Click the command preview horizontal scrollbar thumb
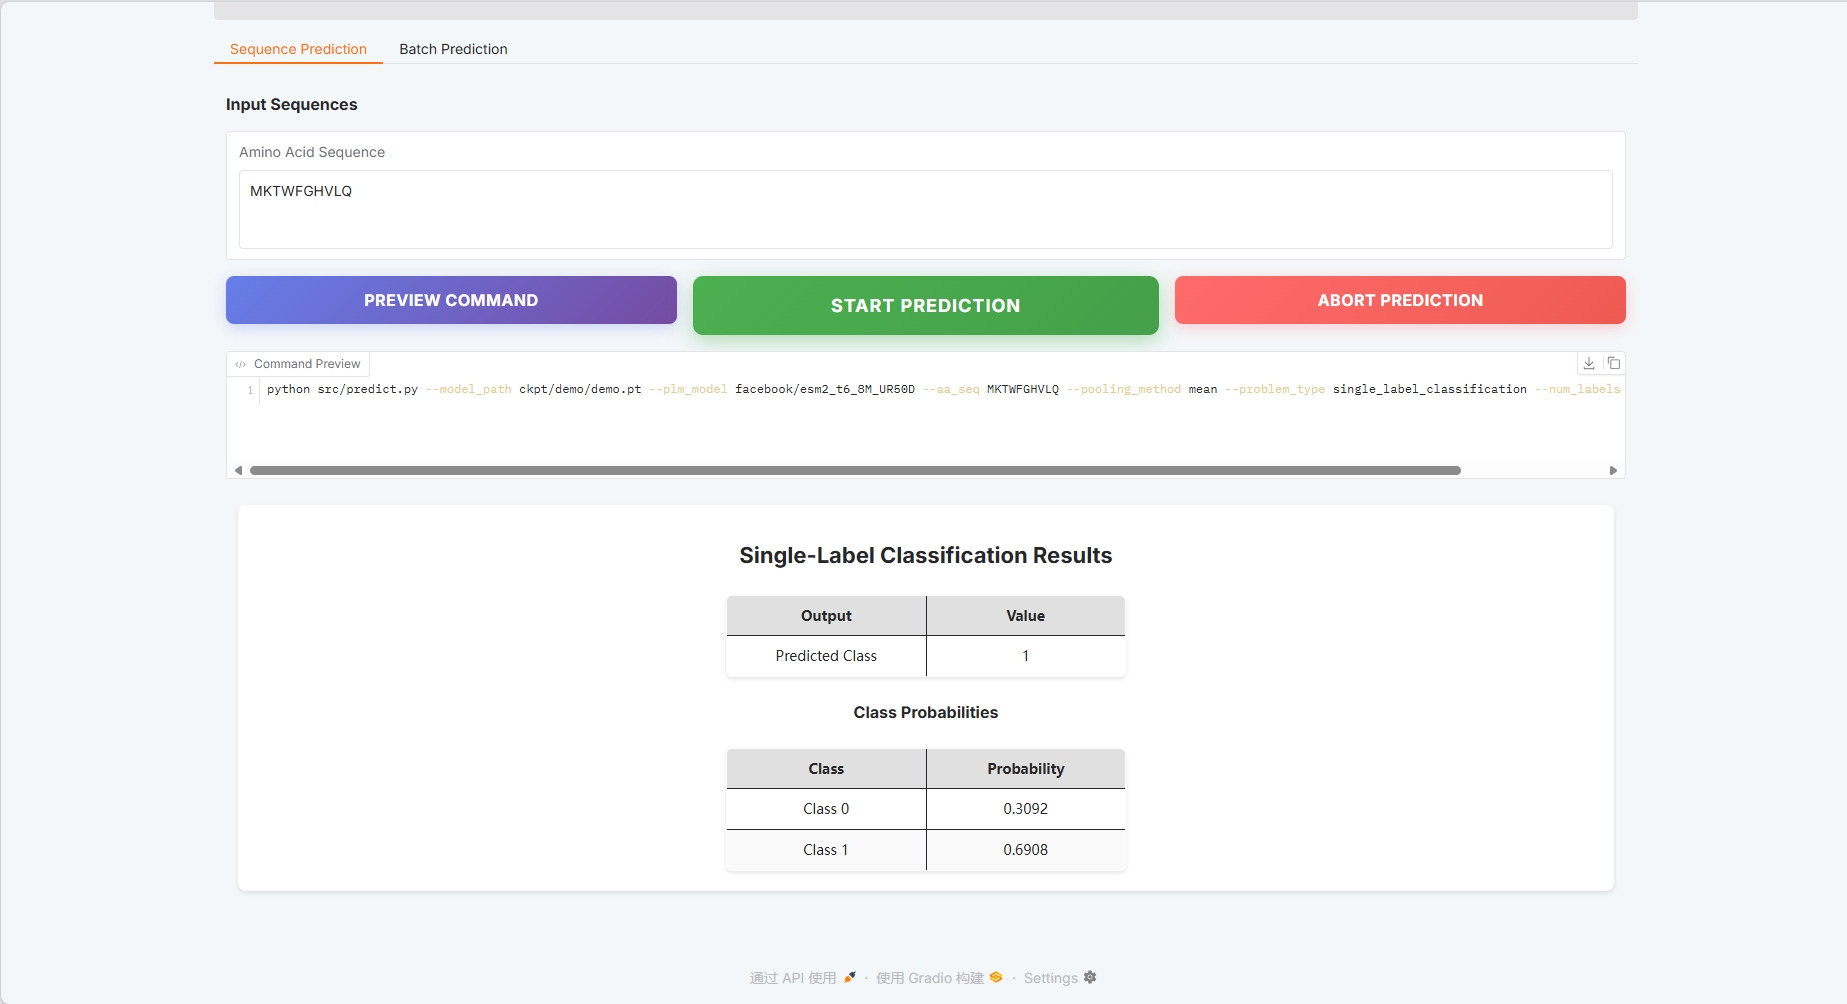Image resolution: width=1847 pixels, height=1004 pixels. pos(855,470)
